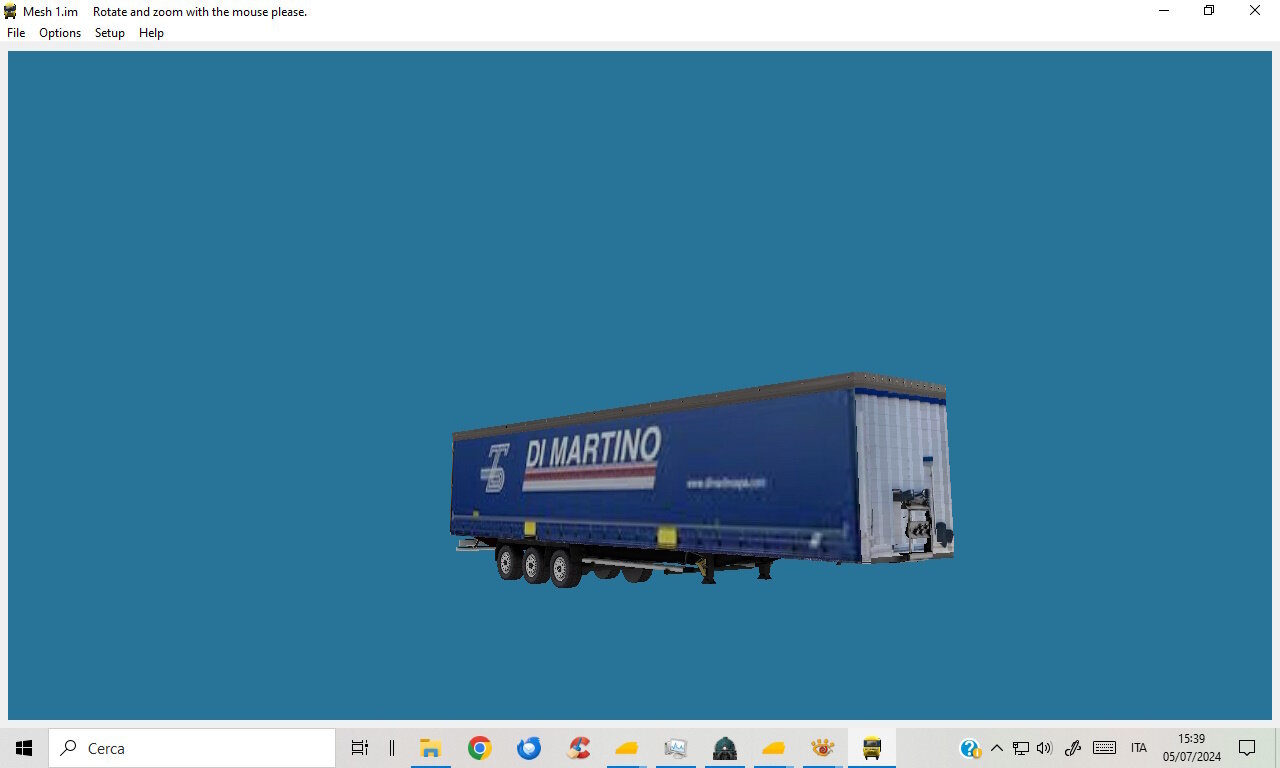Screen dimensions: 1280x768
Task: Open the Help menu
Action: tap(151, 33)
